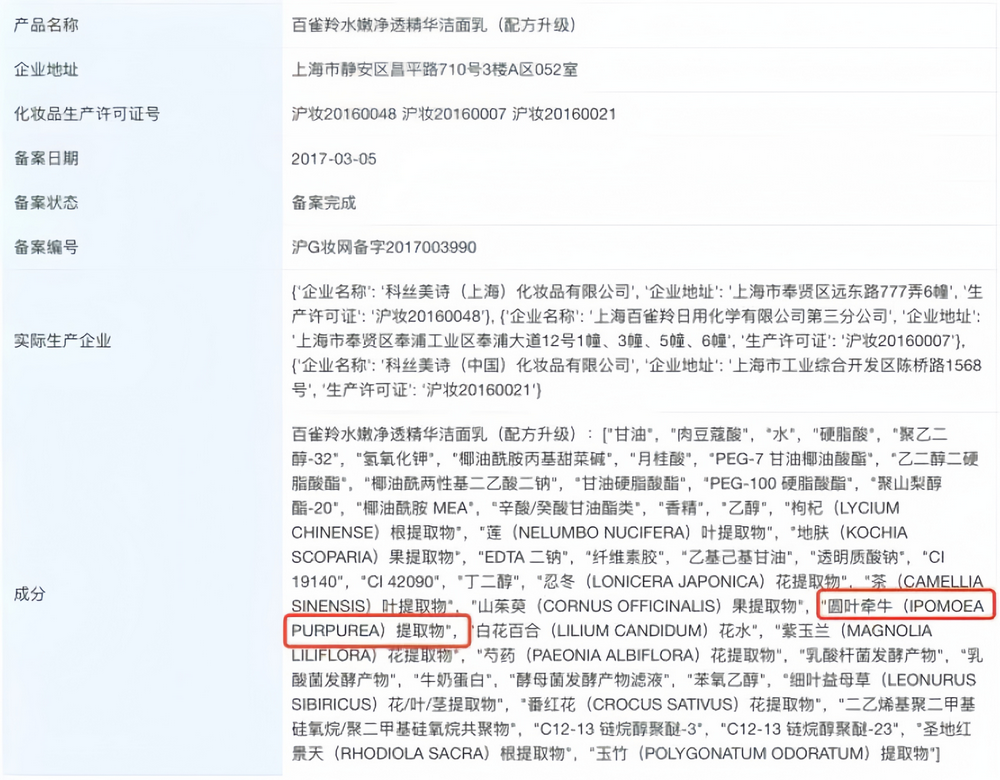
Task: Click the date value 2017-03-05
Action: [x=334, y=159]
